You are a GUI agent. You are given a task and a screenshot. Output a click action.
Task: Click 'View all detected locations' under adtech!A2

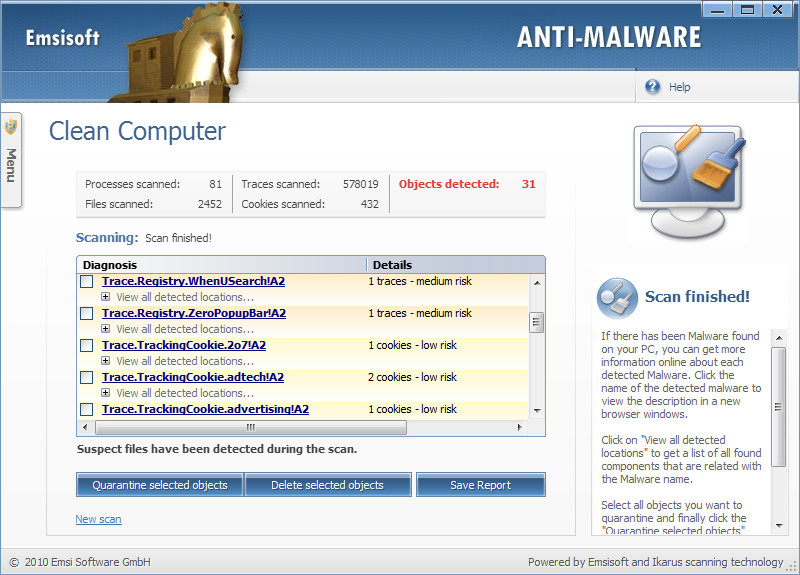pyautogui.click(x=185, y=393)
